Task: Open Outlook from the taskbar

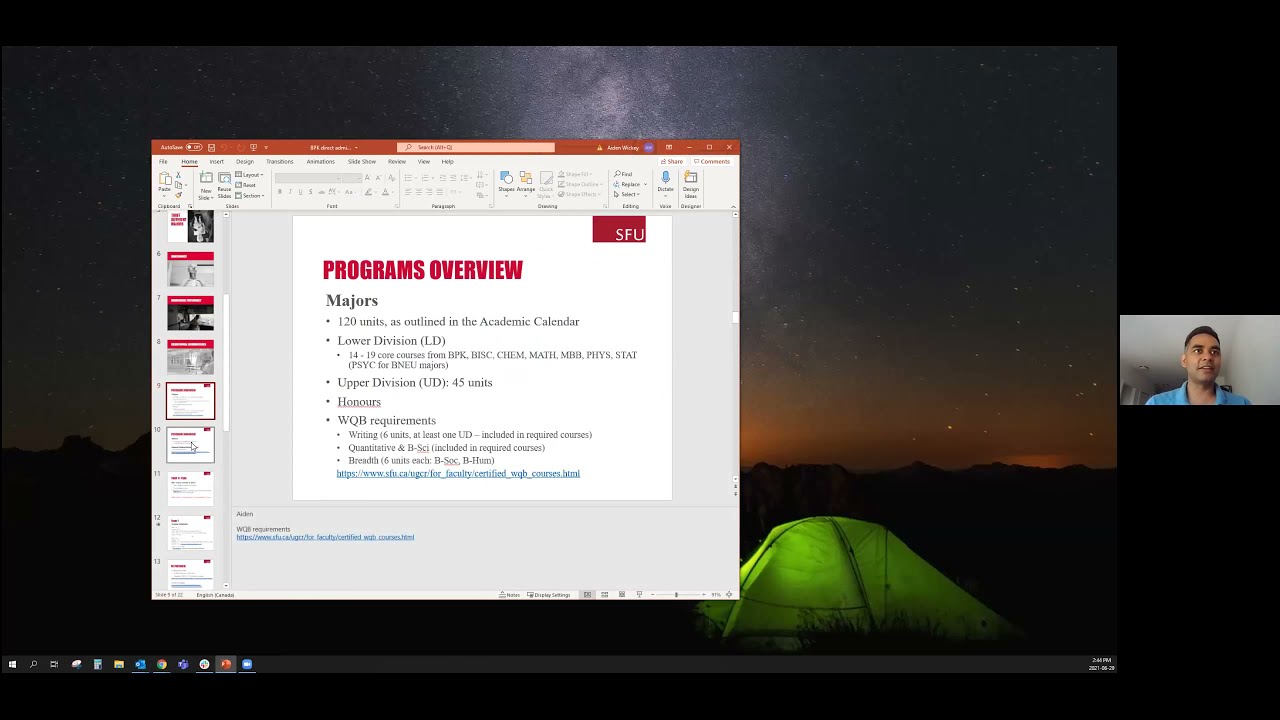Action: (x=140, y=664)
